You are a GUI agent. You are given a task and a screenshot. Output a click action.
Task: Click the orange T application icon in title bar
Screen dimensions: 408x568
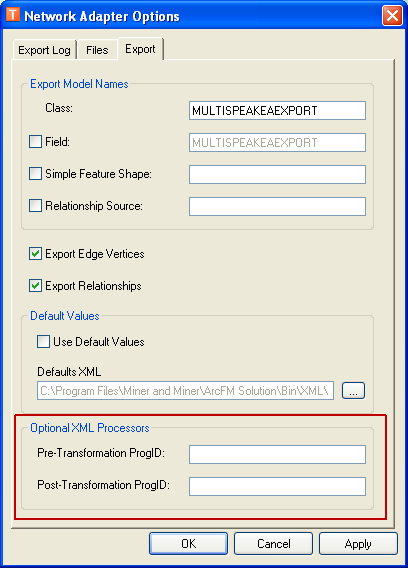pos(13,15)
